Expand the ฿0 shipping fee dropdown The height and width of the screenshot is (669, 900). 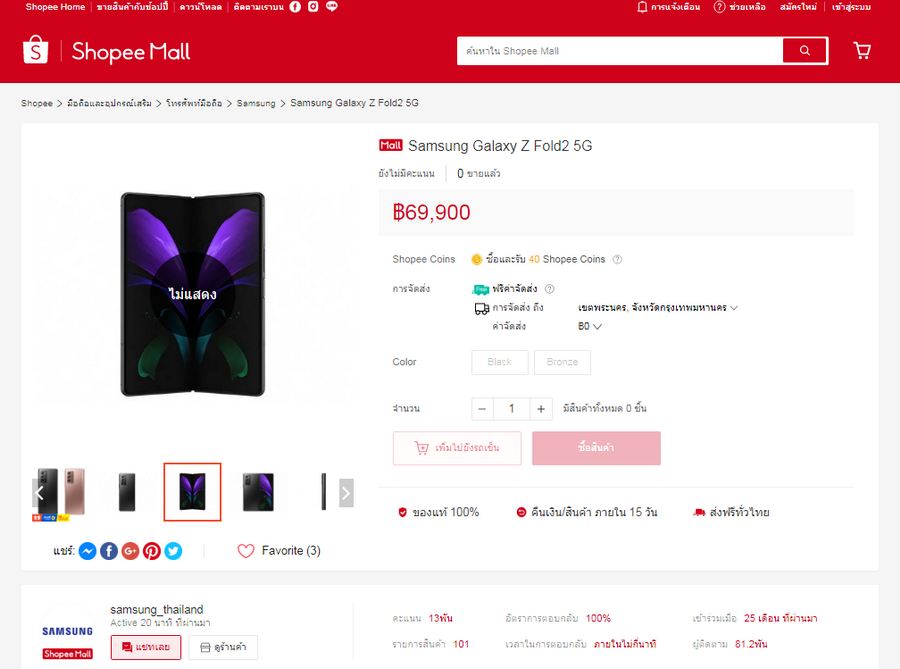click(x=590, y=326)
